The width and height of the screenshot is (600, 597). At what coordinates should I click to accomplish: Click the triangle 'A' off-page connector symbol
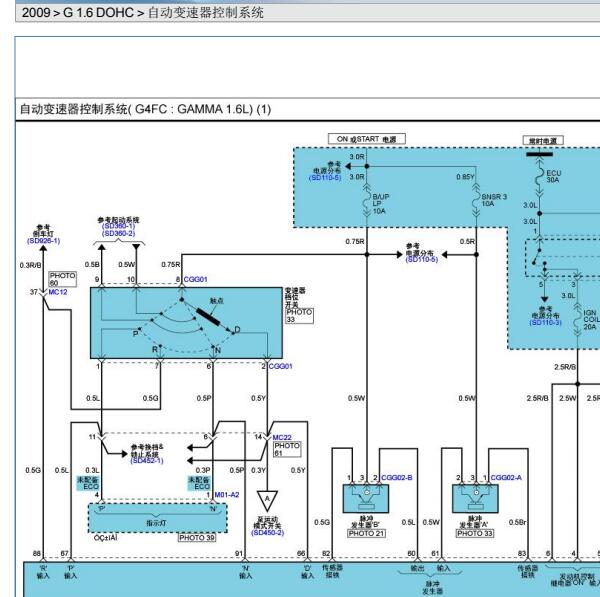pyautogui.click(x=267, y=501)
